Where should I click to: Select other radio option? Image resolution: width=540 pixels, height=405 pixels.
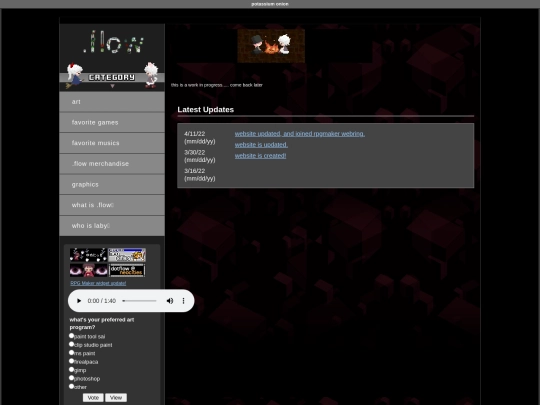coord(72,386)
